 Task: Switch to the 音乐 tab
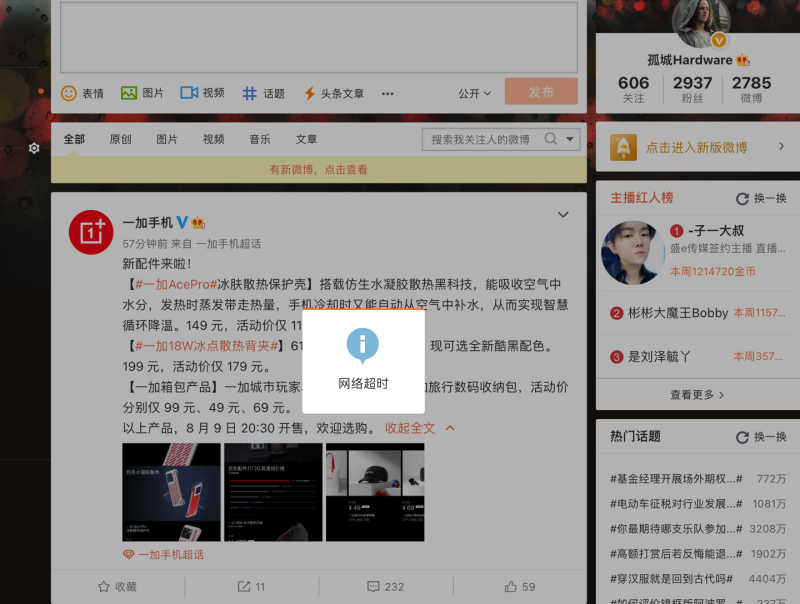click(x=260, y=139)
